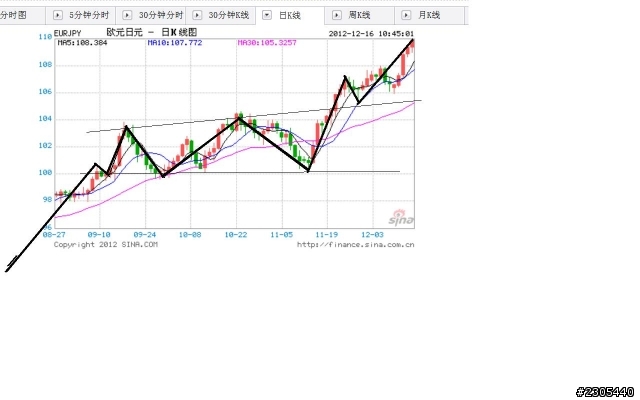
Task: Click the 11-05 date axis label
Action: [x=282, y=235]
